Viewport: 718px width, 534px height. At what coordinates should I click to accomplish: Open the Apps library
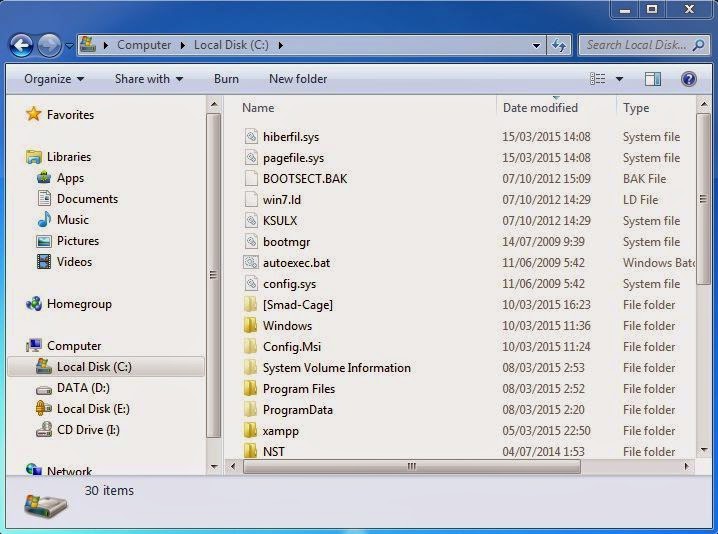(70, 178)
